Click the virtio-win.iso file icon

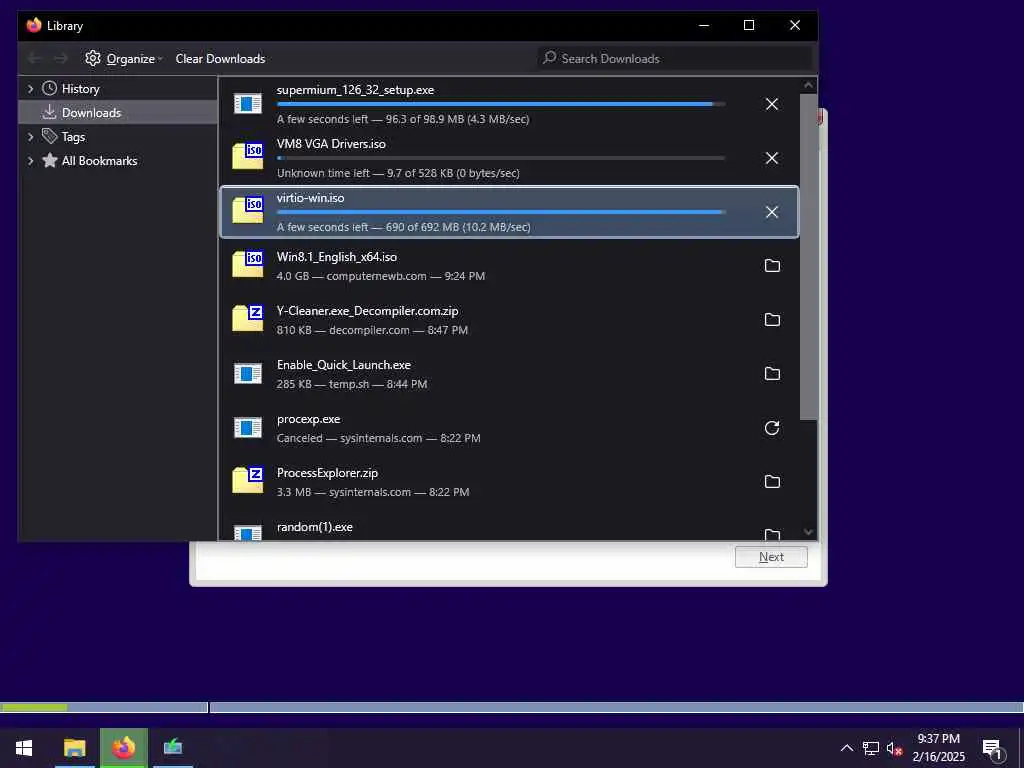248,210
